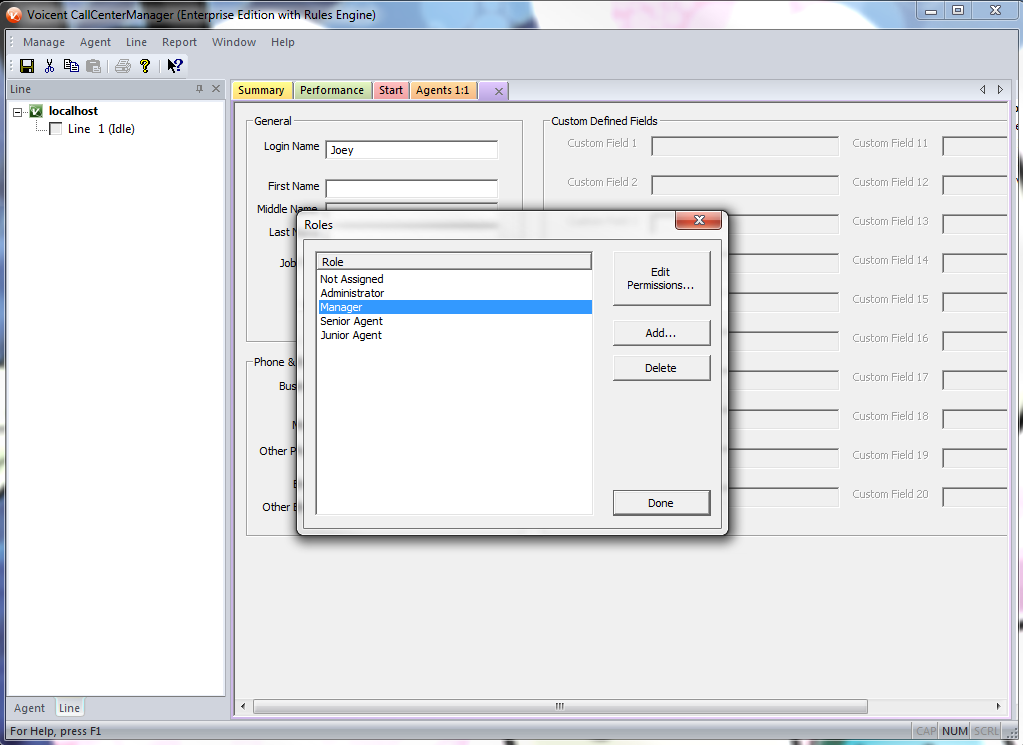Open About via yellow question mark icon
1023x745 pixels.
[145, 66]
